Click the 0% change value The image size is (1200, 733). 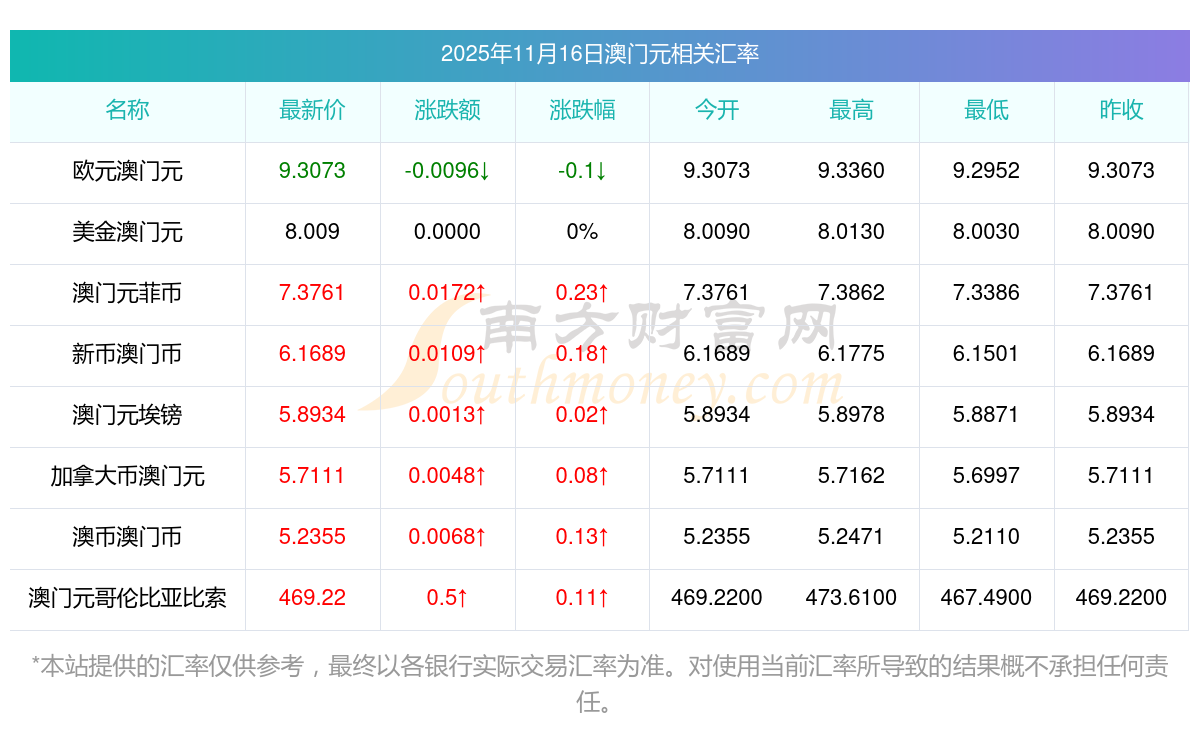pyautogui.click(x=582, y=232)
